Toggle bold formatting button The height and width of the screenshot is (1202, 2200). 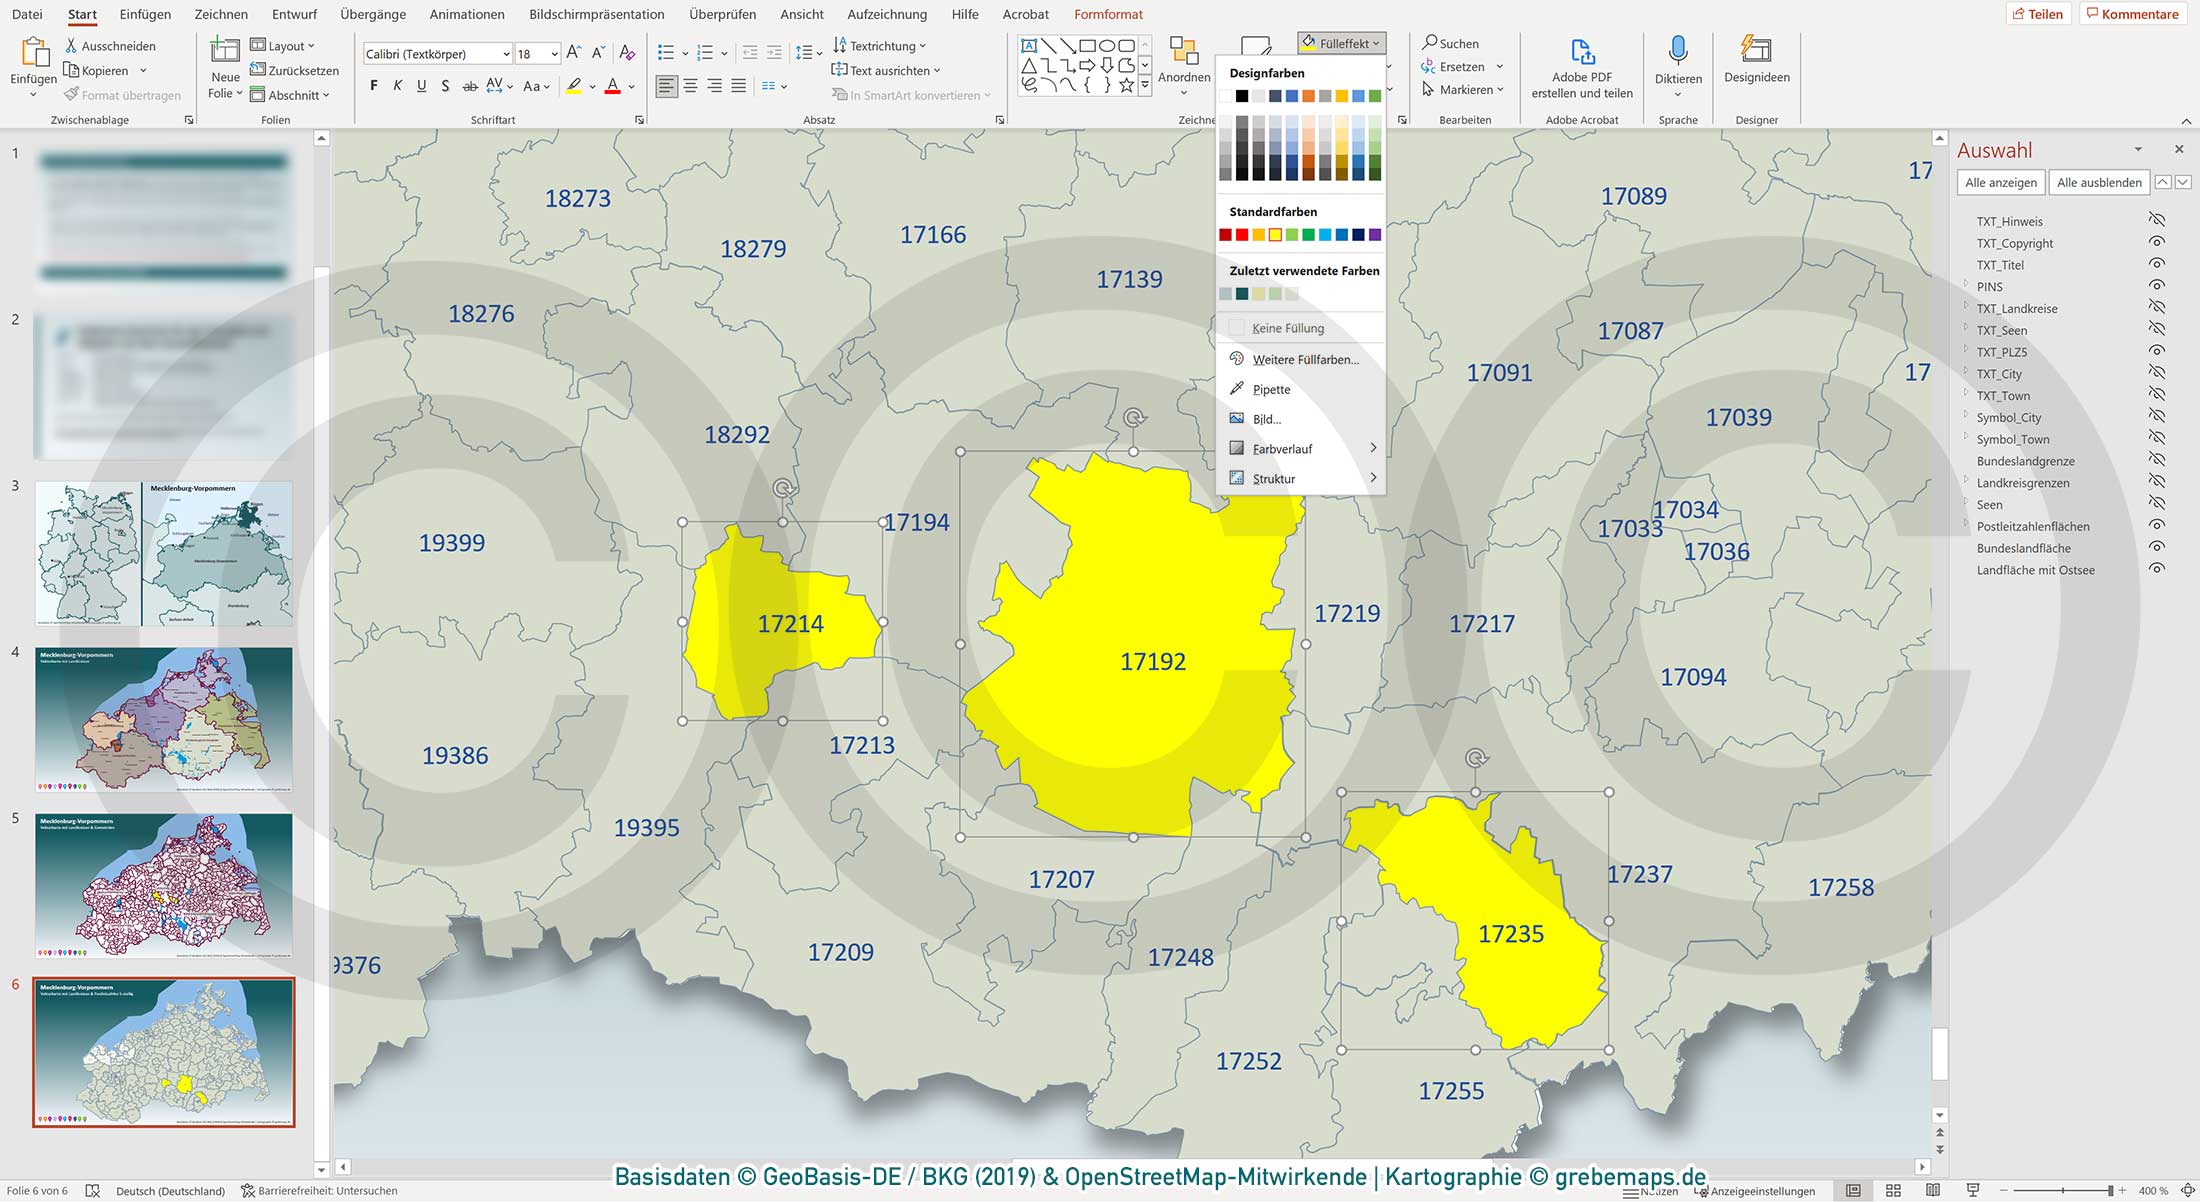coord(374,86)
